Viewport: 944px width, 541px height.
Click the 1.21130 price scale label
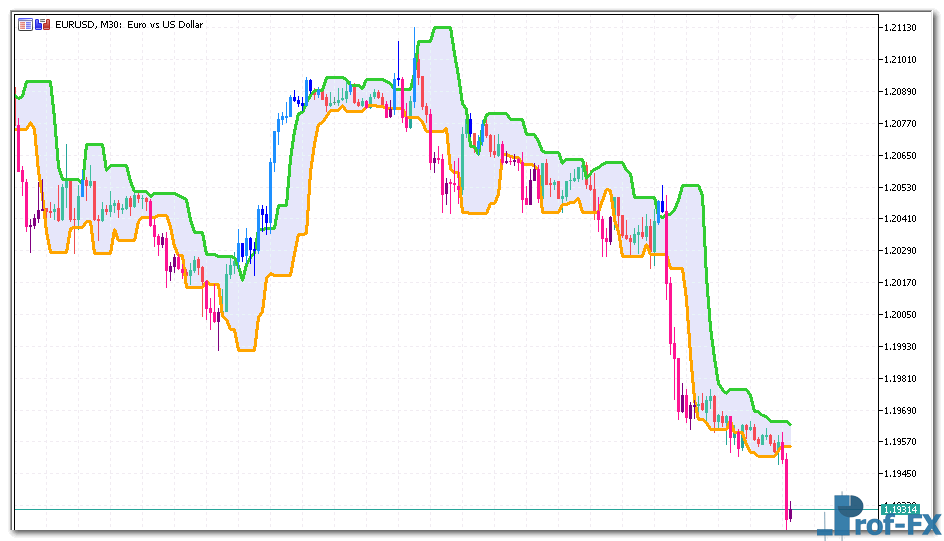[x=901, y=28]
